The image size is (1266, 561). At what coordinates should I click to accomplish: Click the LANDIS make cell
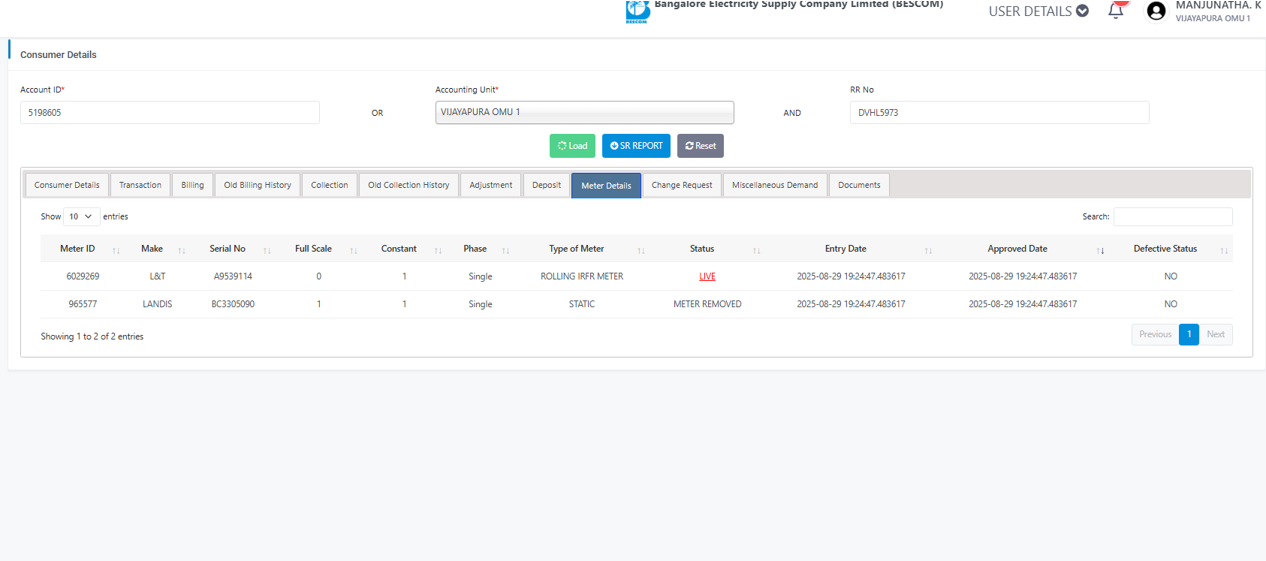tap(157, 304)
